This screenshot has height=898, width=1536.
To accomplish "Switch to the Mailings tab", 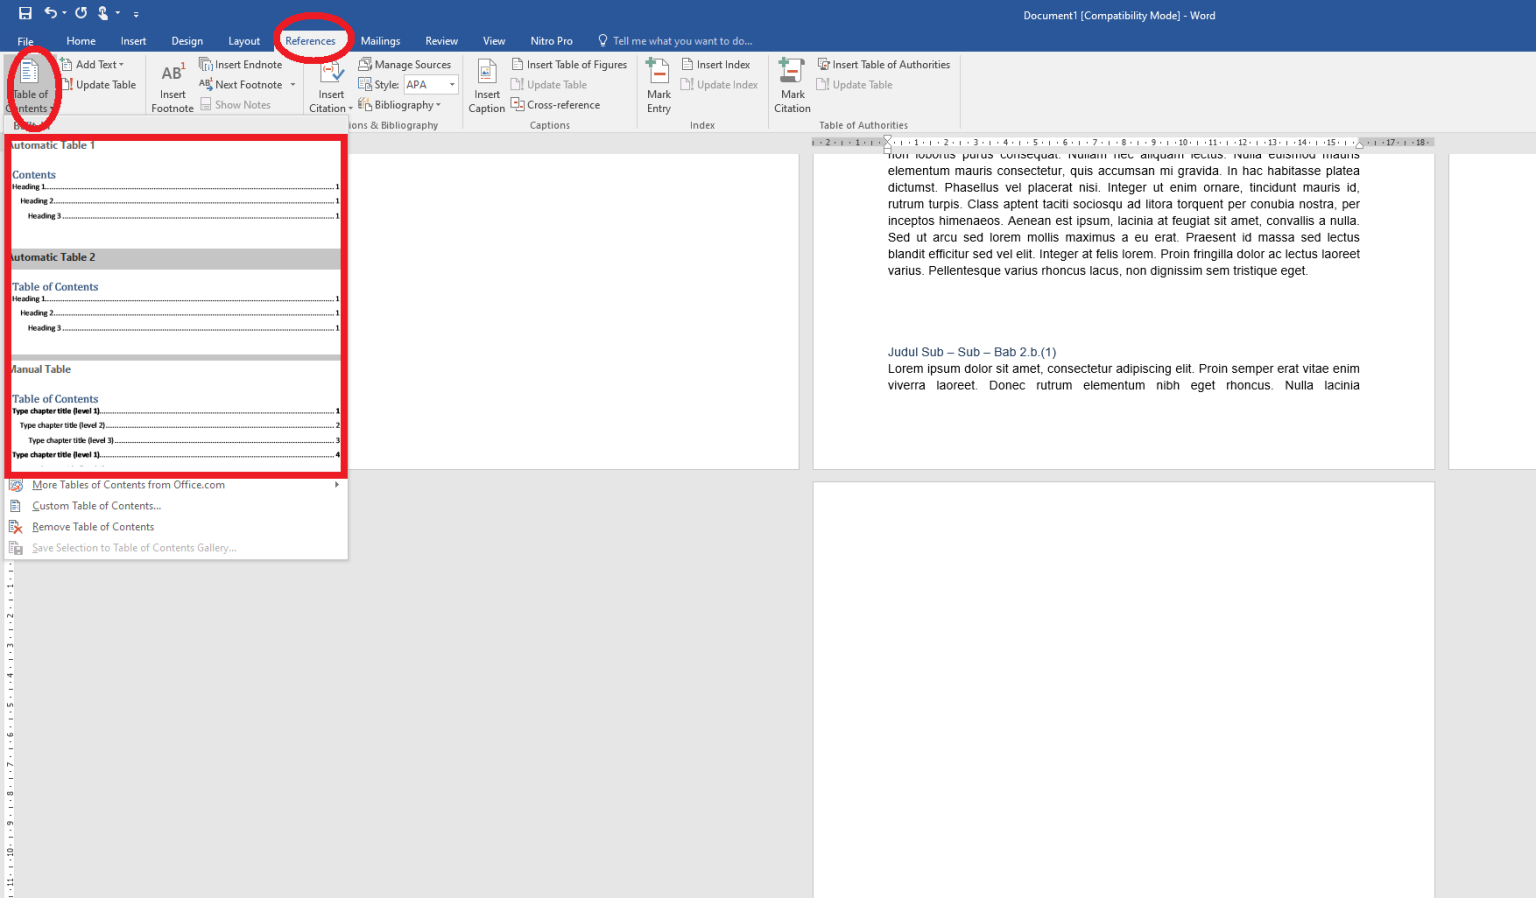I will [380, 41].
